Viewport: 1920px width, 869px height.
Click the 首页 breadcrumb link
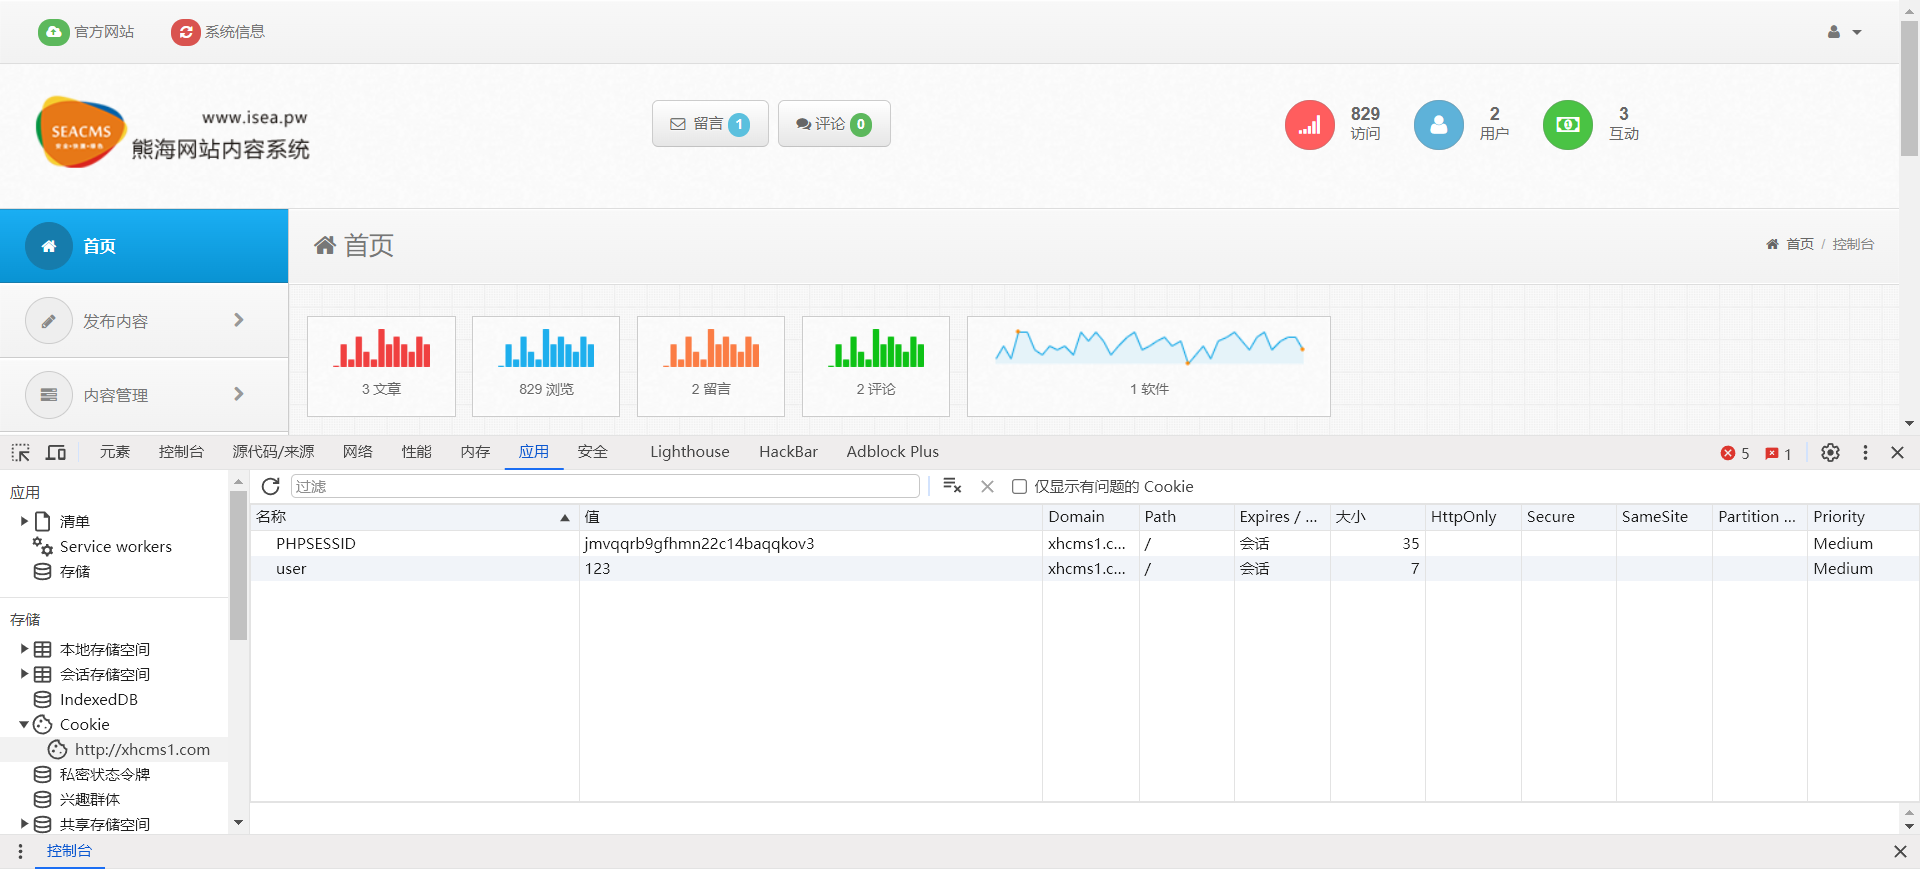pos(1799,244)
